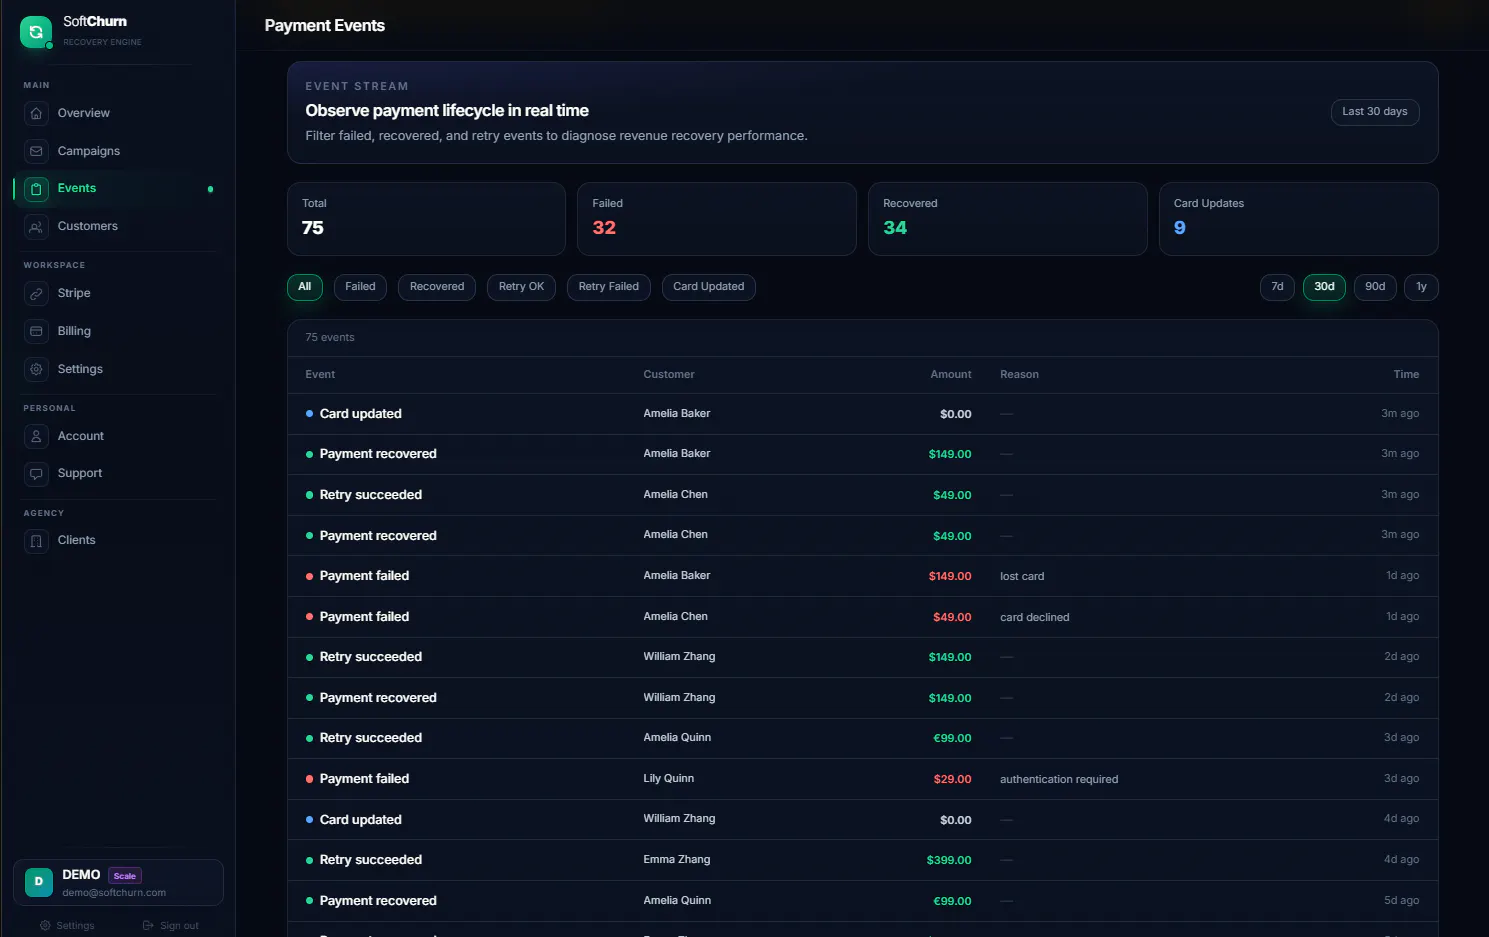Screen dimensions: 1489x937
Task: Click the Lily Quinn customer name
Action: coord(668,779)
